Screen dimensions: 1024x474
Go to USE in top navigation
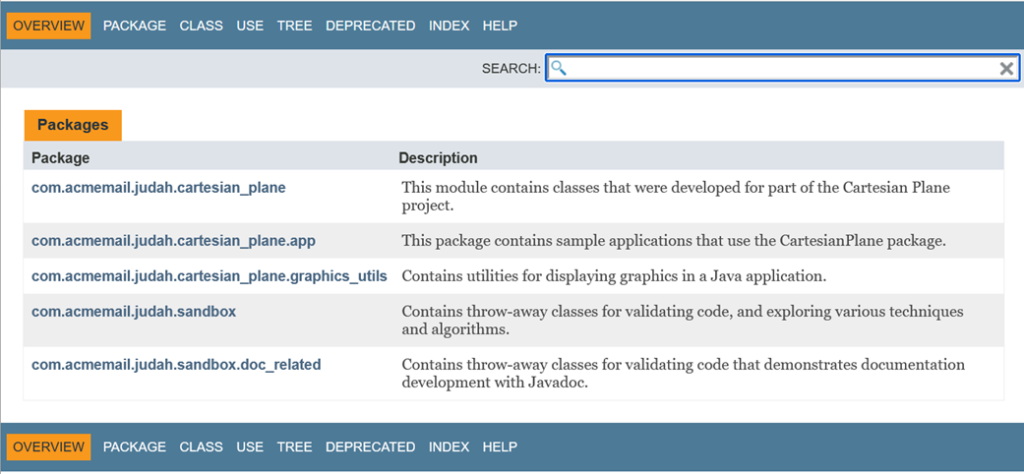250,26
